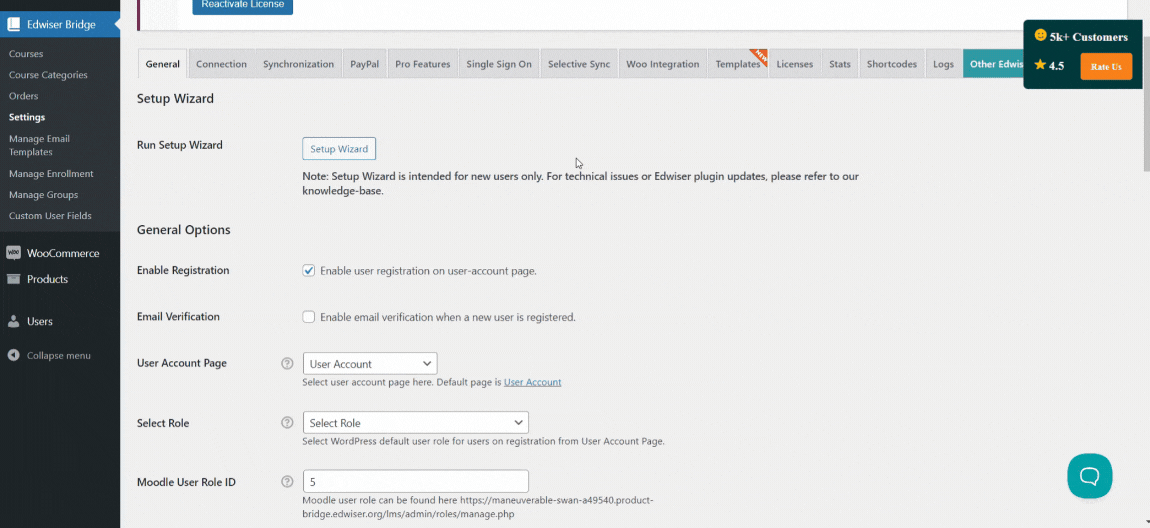1150x528 pixels.
Task: Click the Rate Us button
Action: click(x=1106, y=67)
